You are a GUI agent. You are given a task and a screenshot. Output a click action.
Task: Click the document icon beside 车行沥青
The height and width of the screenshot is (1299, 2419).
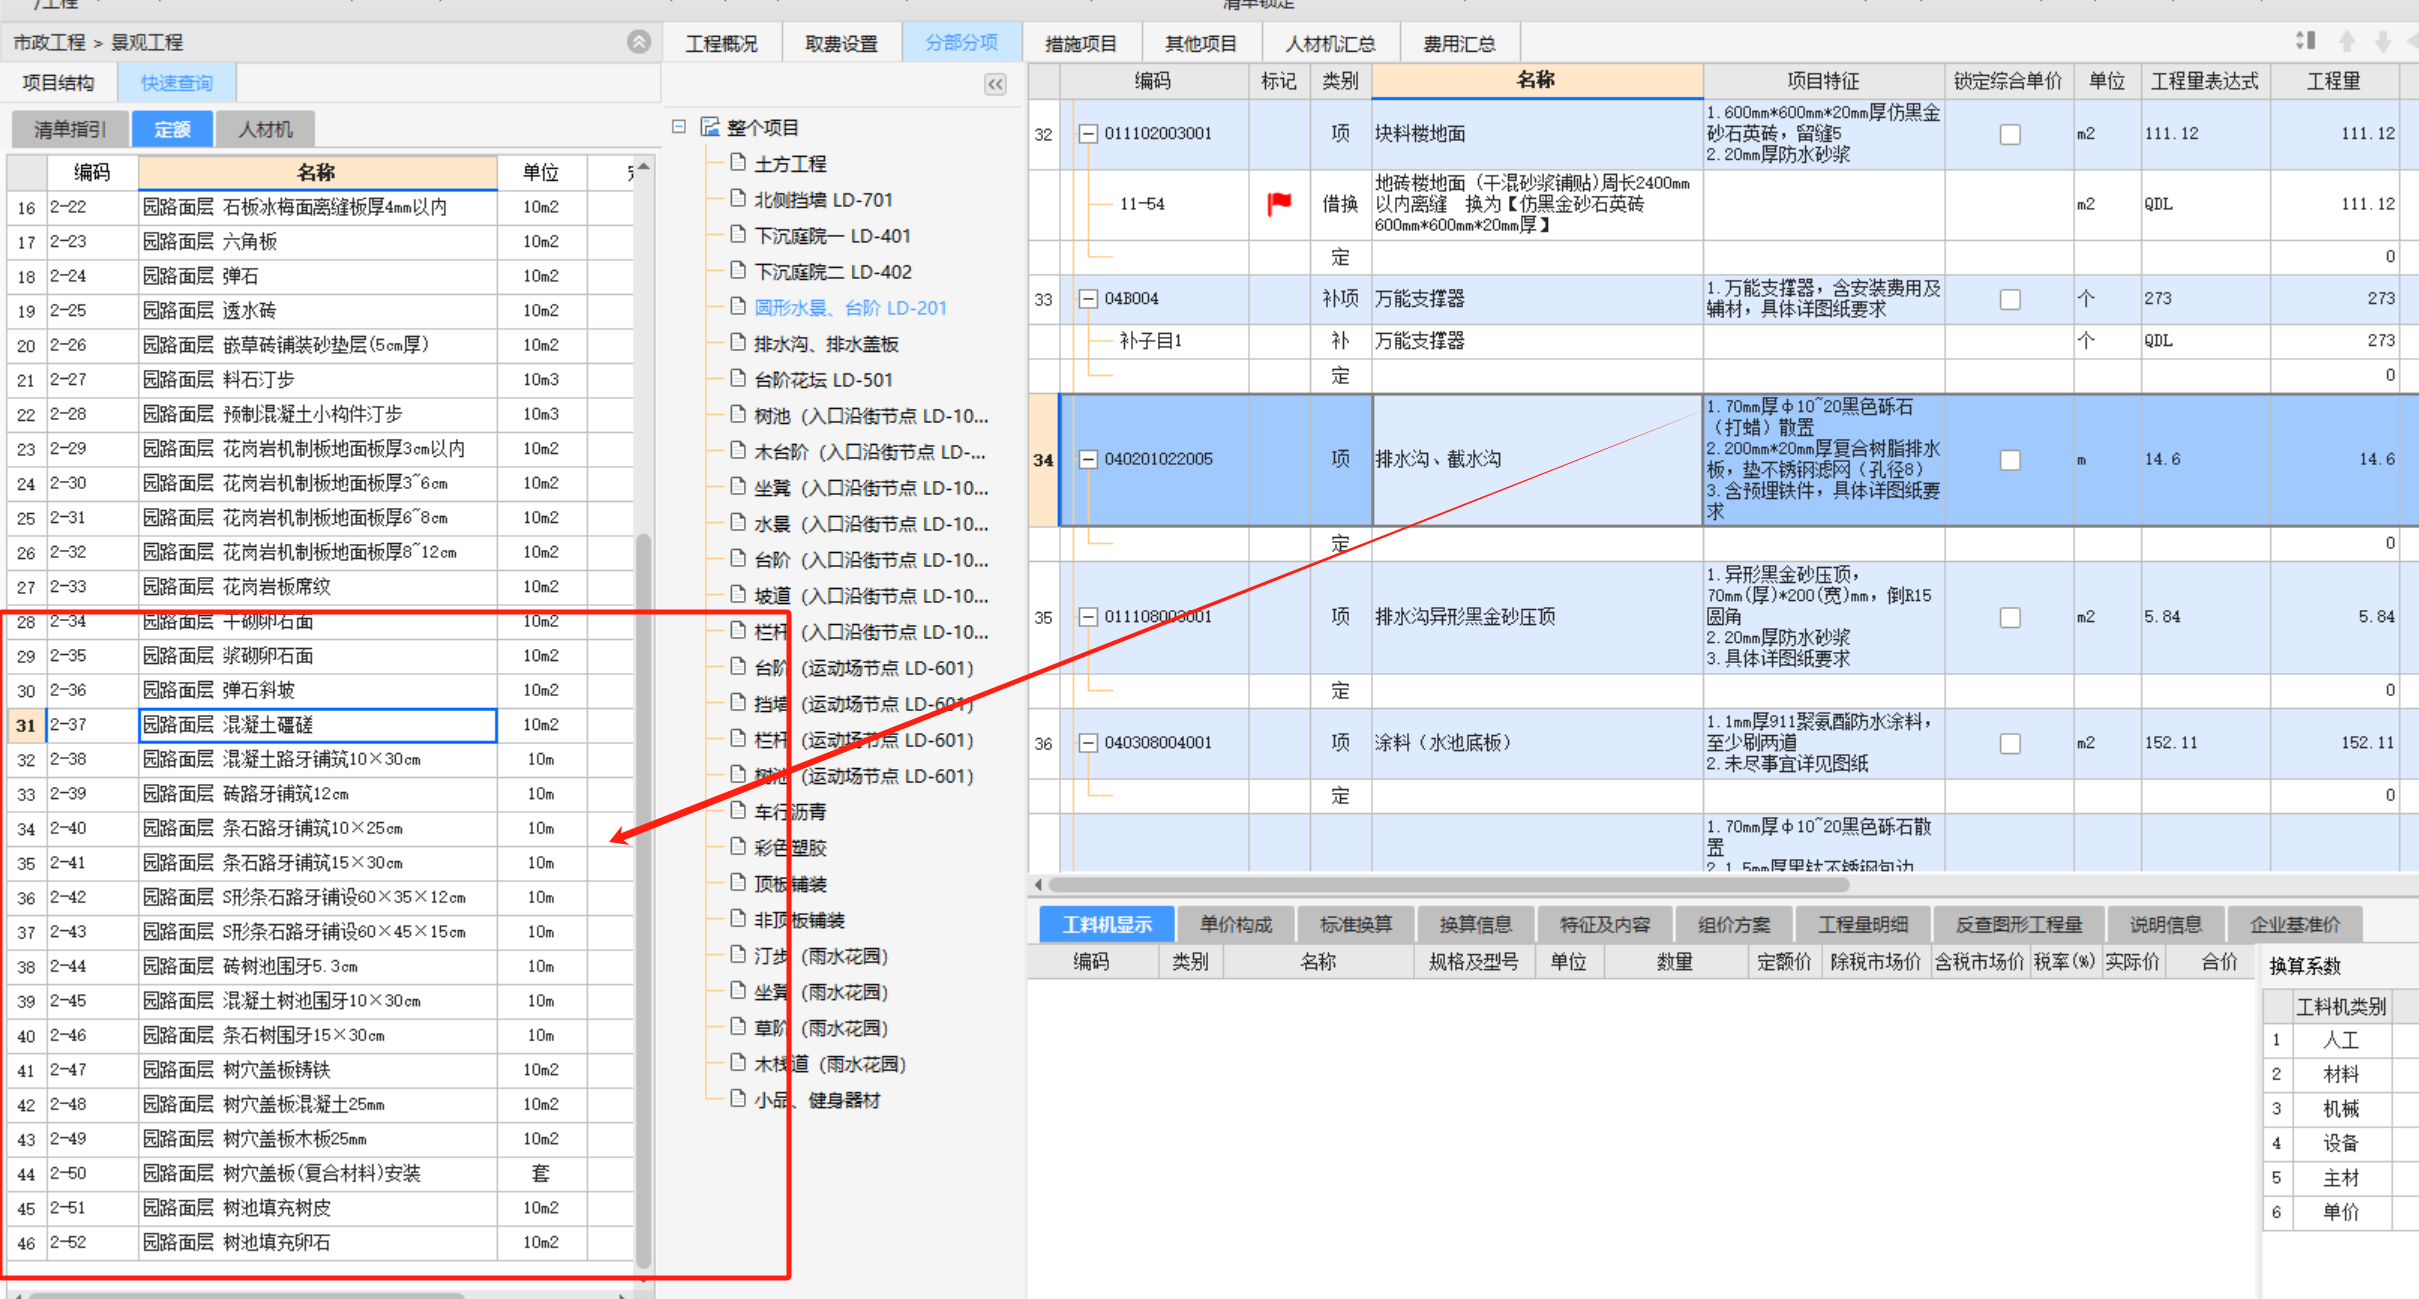pyautogui.click(x=738, y=810)
